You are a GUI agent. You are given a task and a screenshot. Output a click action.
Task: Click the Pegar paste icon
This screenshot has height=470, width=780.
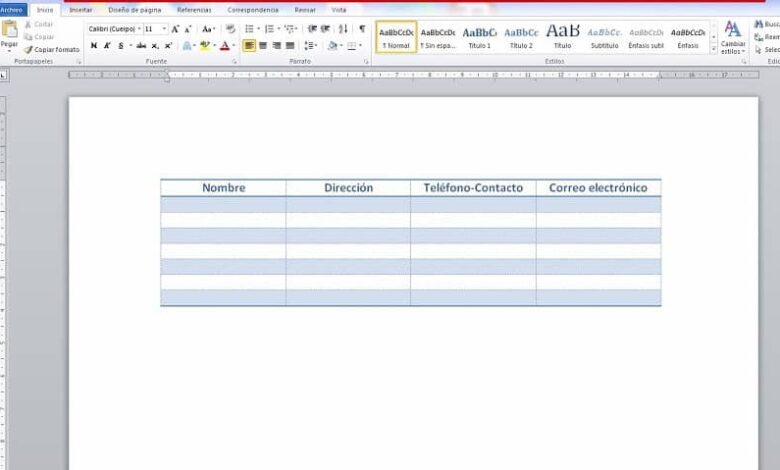[x=9, y=29]
